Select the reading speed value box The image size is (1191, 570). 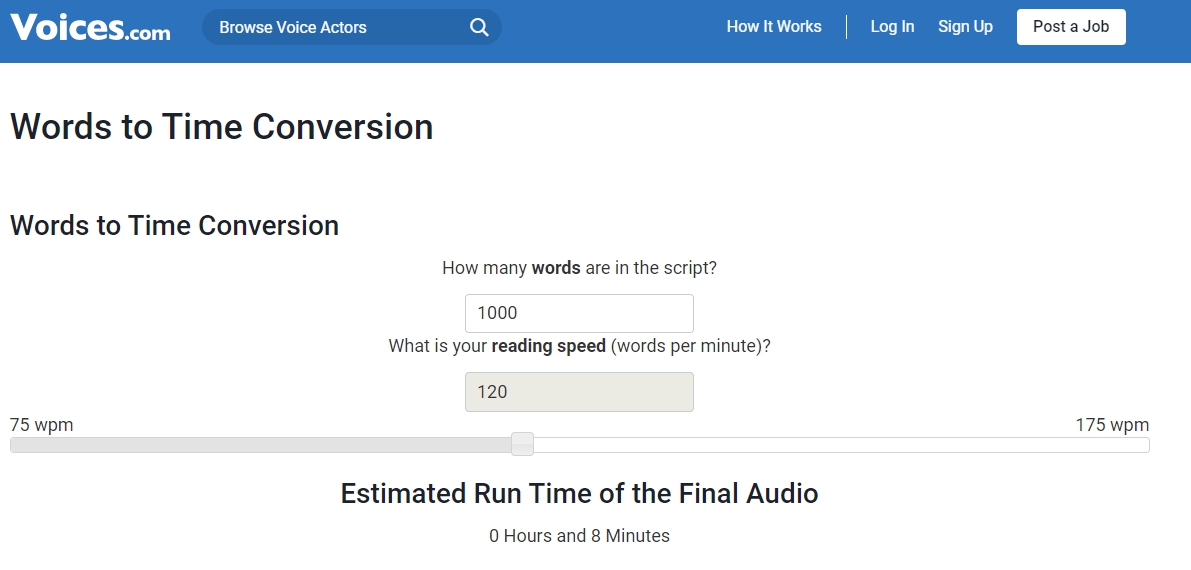579,392
